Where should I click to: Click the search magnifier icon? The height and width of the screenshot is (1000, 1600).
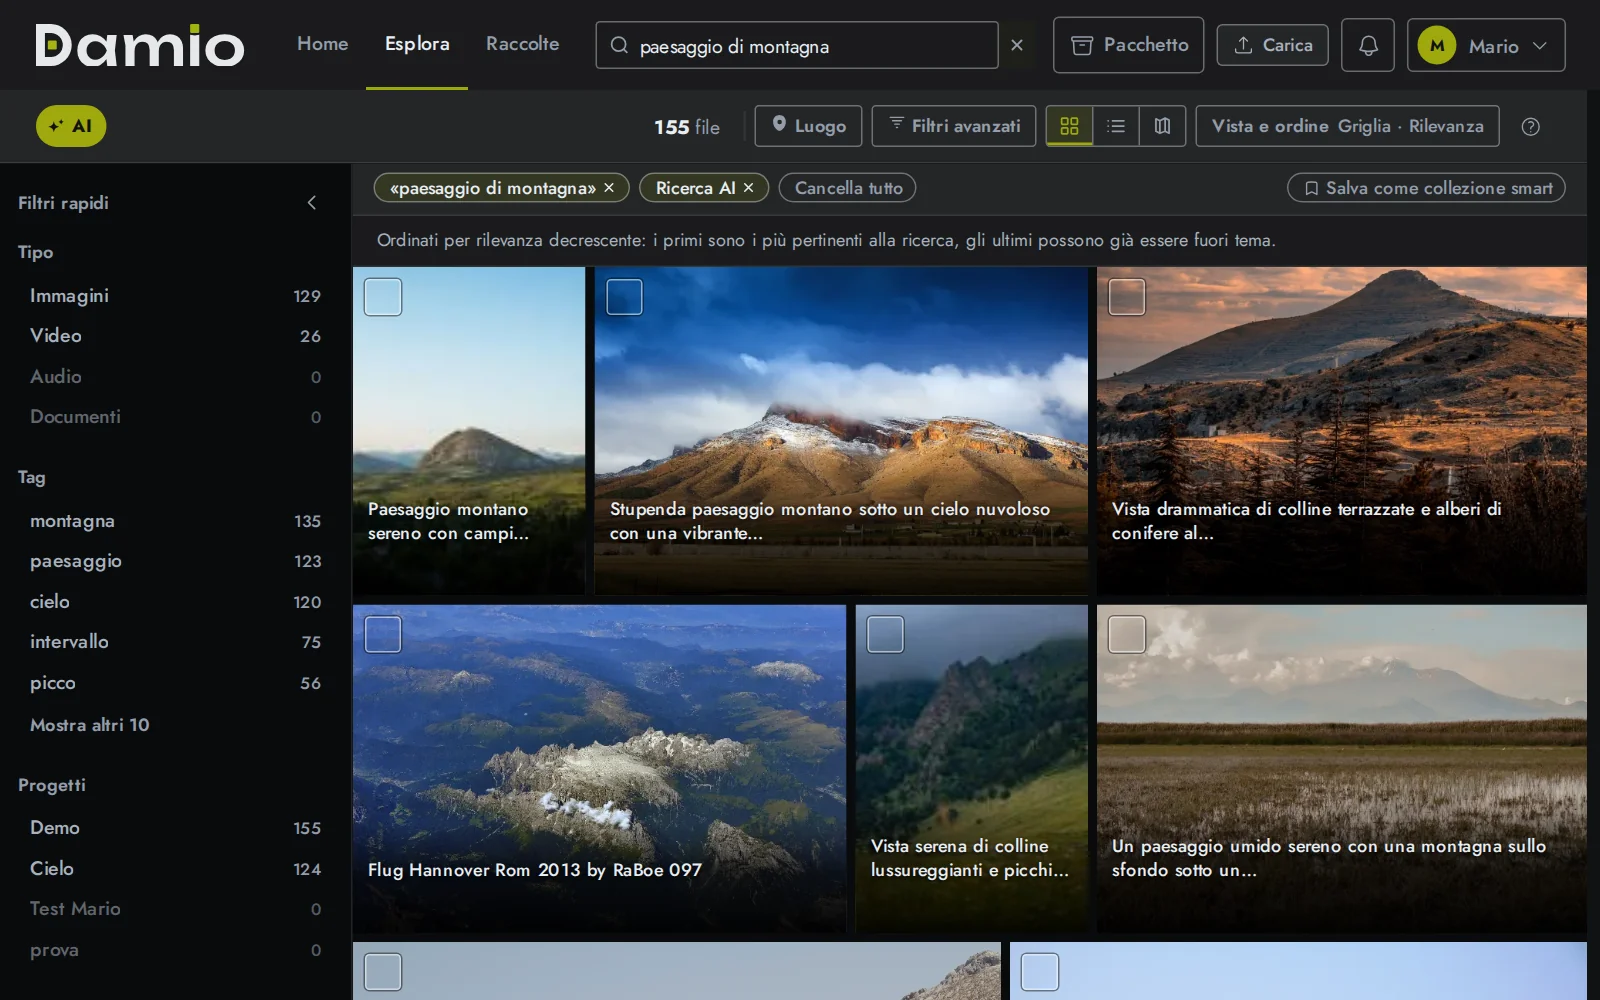(x=619, y=45)
